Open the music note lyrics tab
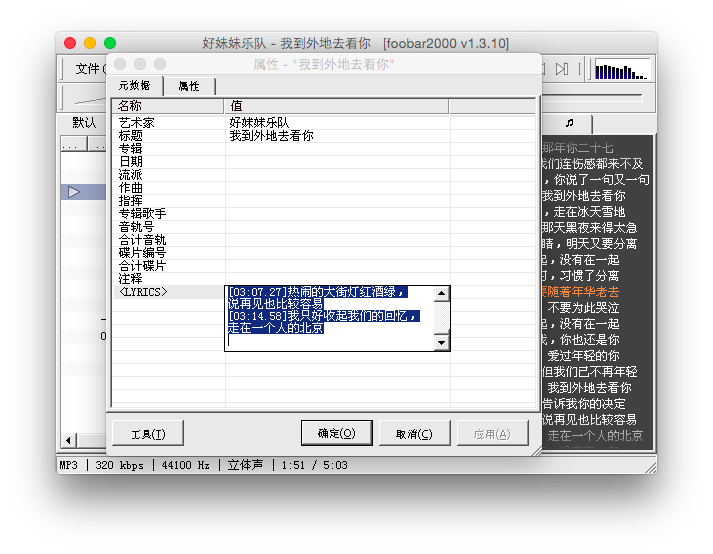The width and height of the screenshot is (713, 554). (569, 123)
